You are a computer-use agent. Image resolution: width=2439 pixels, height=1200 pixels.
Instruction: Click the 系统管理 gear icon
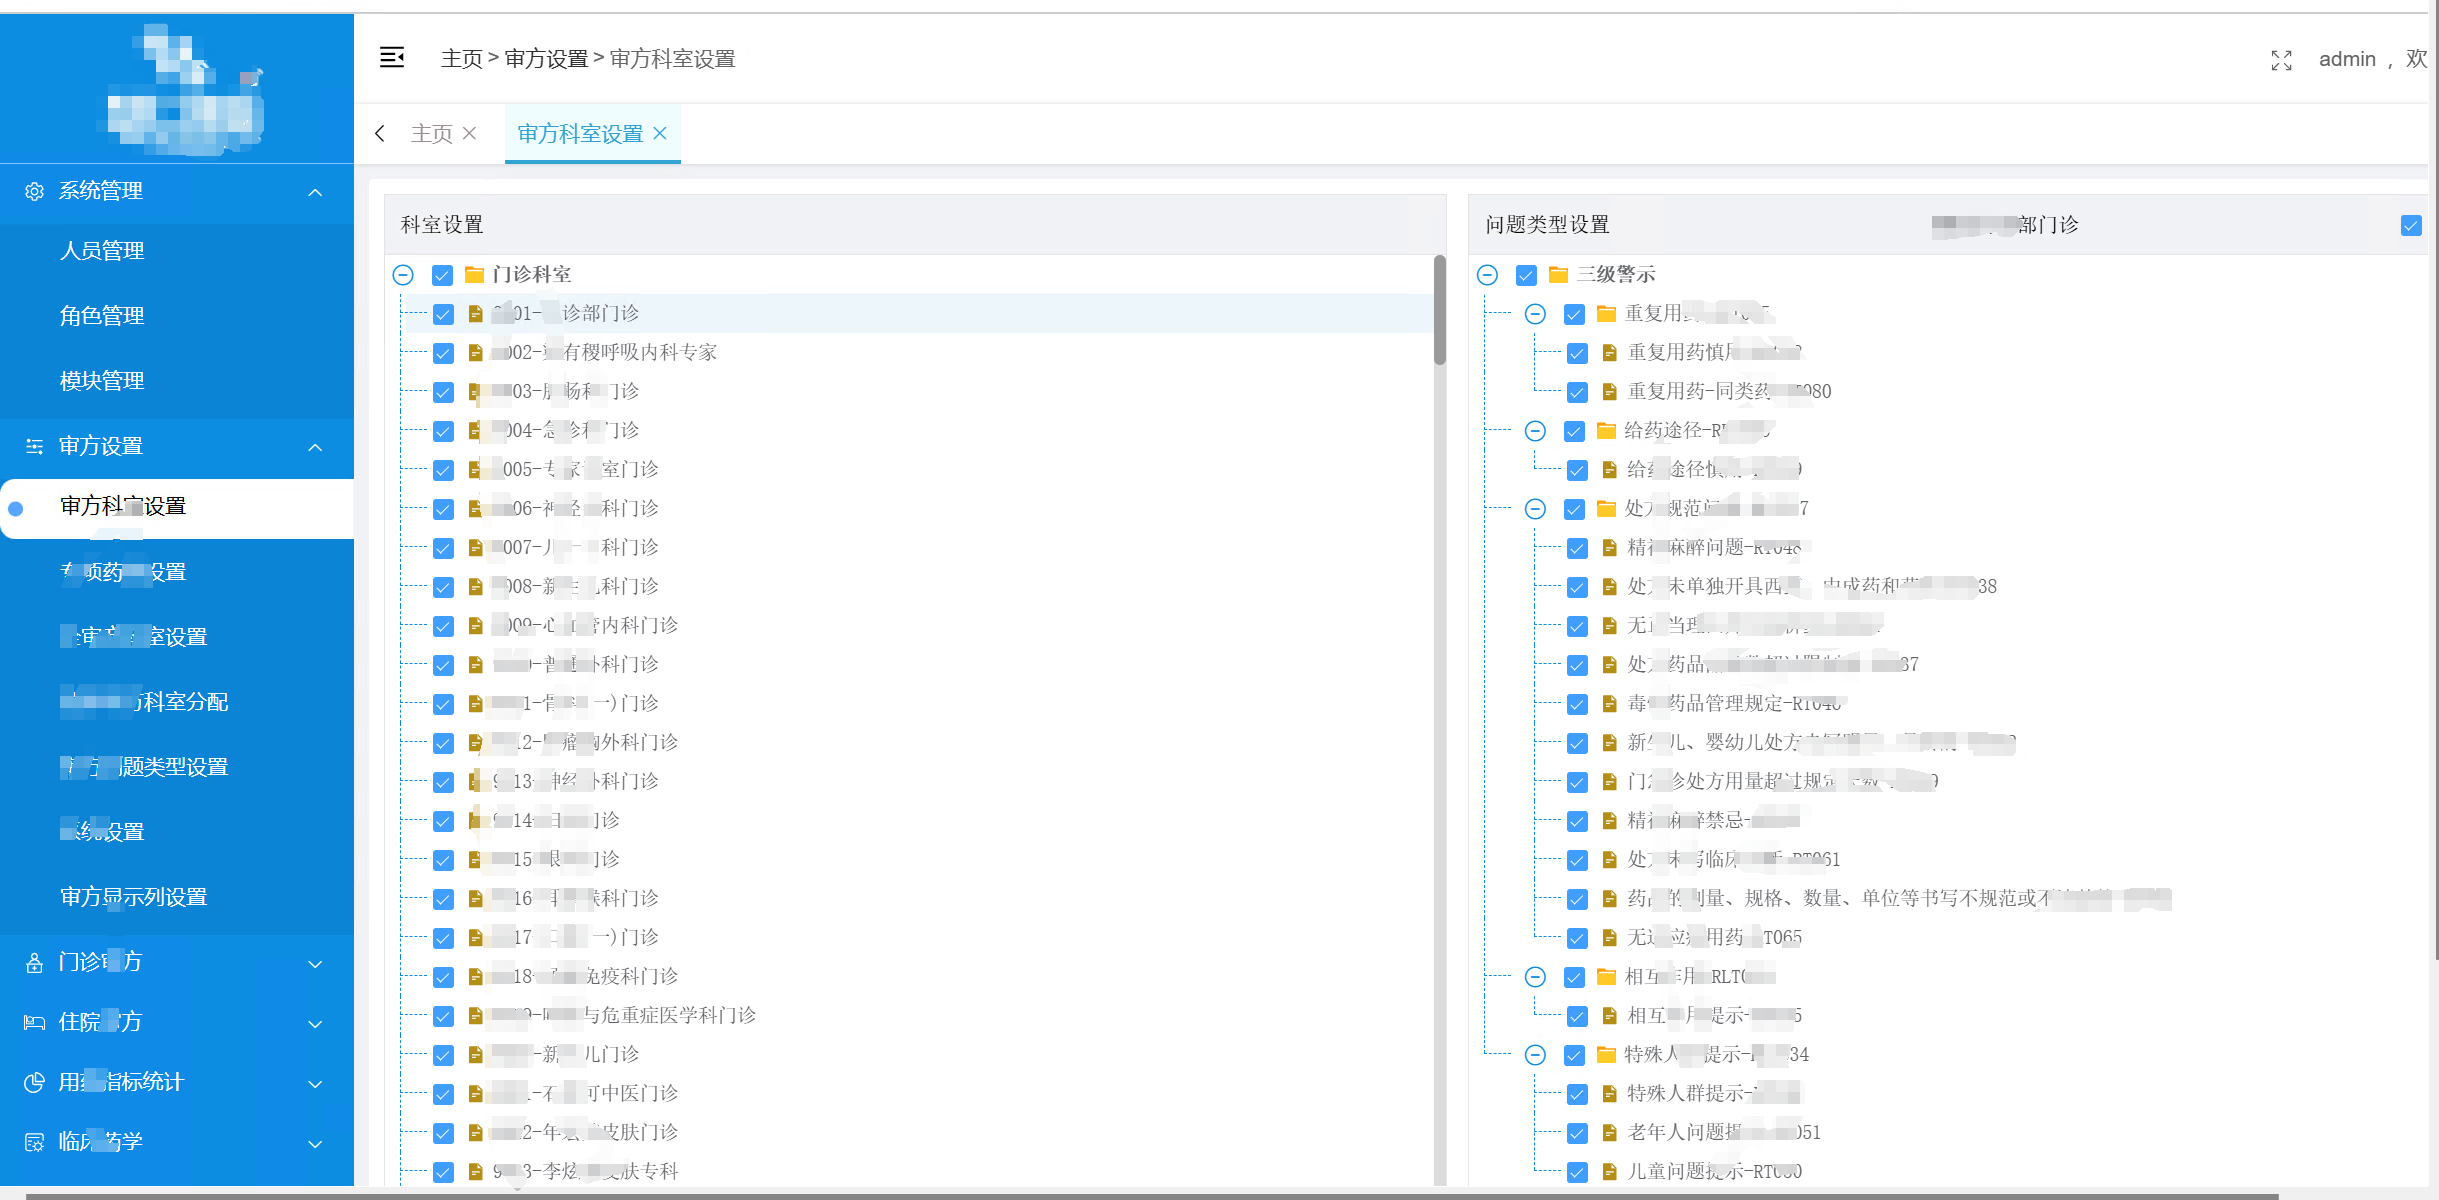[x=34, y=191]
